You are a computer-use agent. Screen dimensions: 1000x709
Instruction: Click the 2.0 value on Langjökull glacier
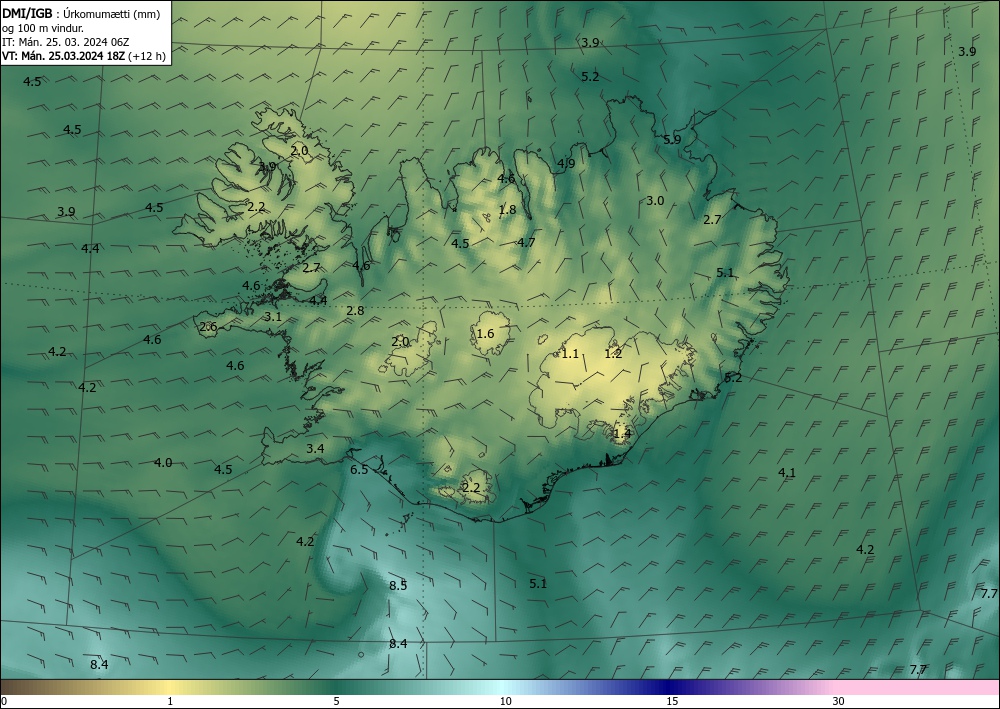point(400,341)
